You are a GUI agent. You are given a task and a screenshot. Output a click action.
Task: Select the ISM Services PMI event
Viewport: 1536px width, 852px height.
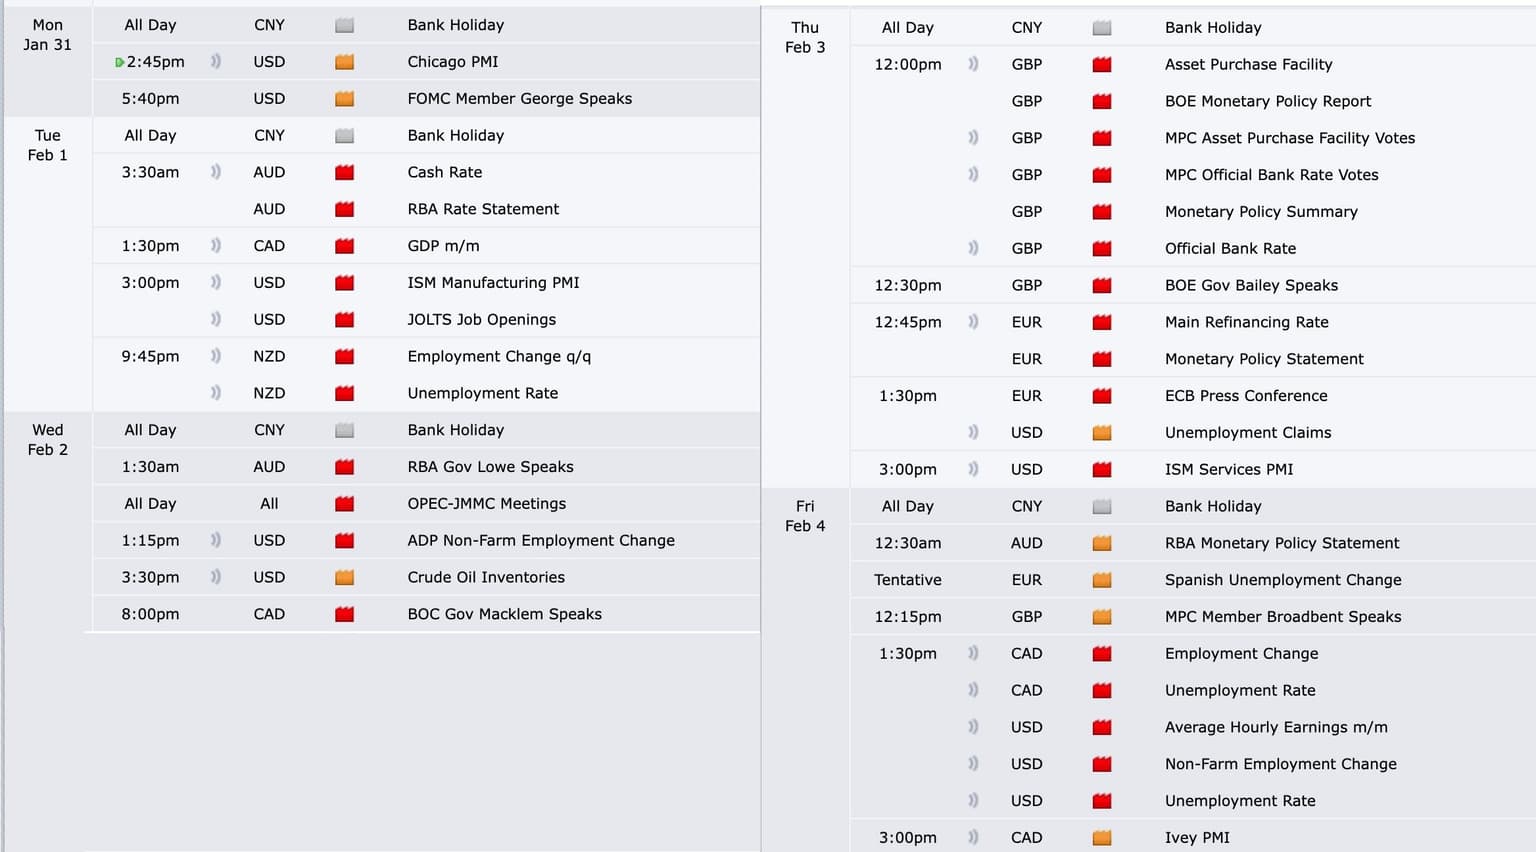pyautogui.click(x=1228, y=469)
